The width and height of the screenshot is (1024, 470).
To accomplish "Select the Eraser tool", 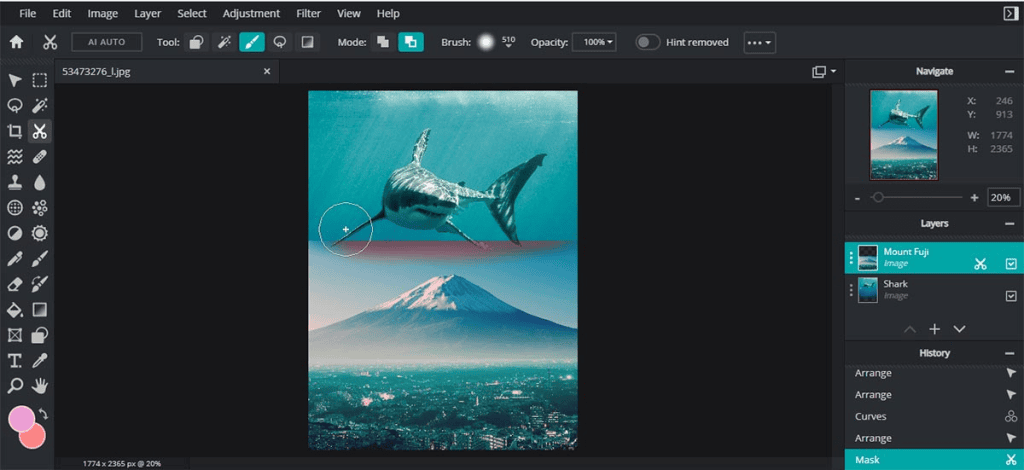I will pyautogui.click(x=15, y=284).
